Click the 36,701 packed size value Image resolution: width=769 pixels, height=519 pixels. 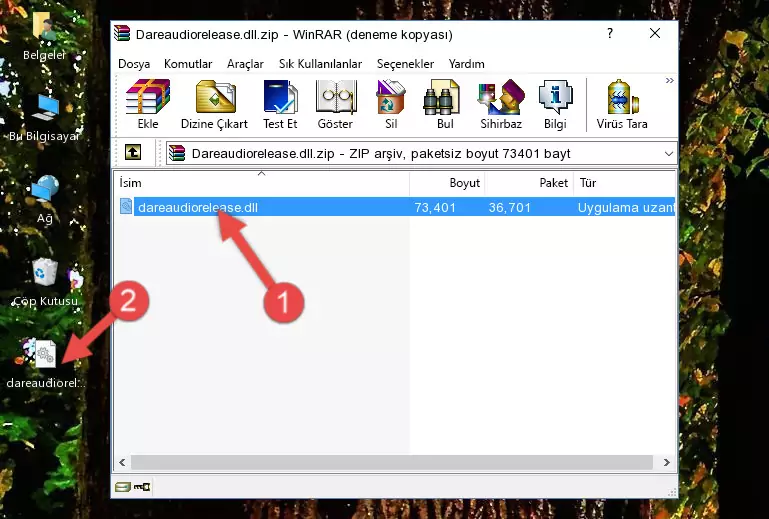510,208
